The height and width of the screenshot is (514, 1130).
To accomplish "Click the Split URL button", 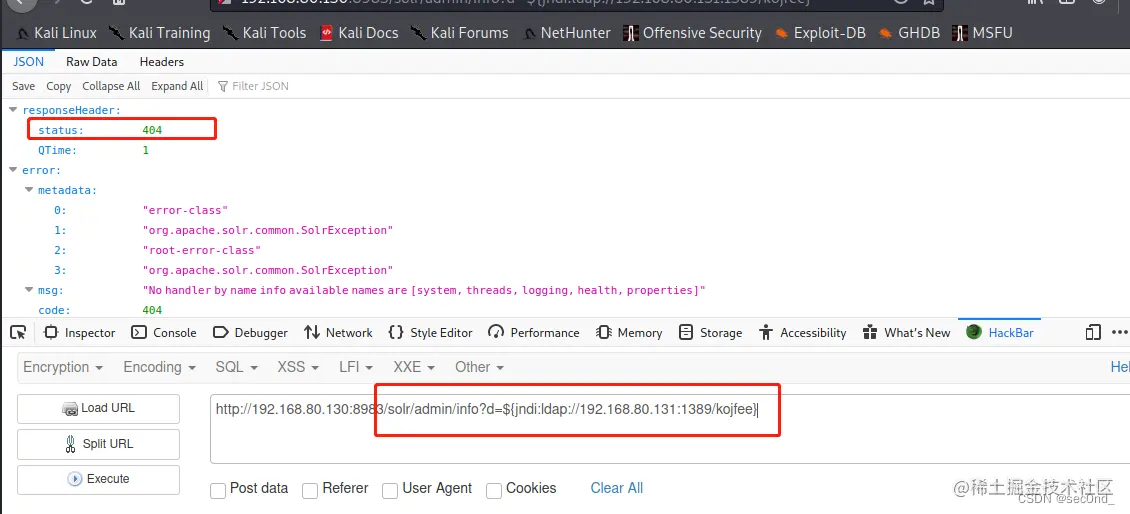I will [x=99, y=444].
